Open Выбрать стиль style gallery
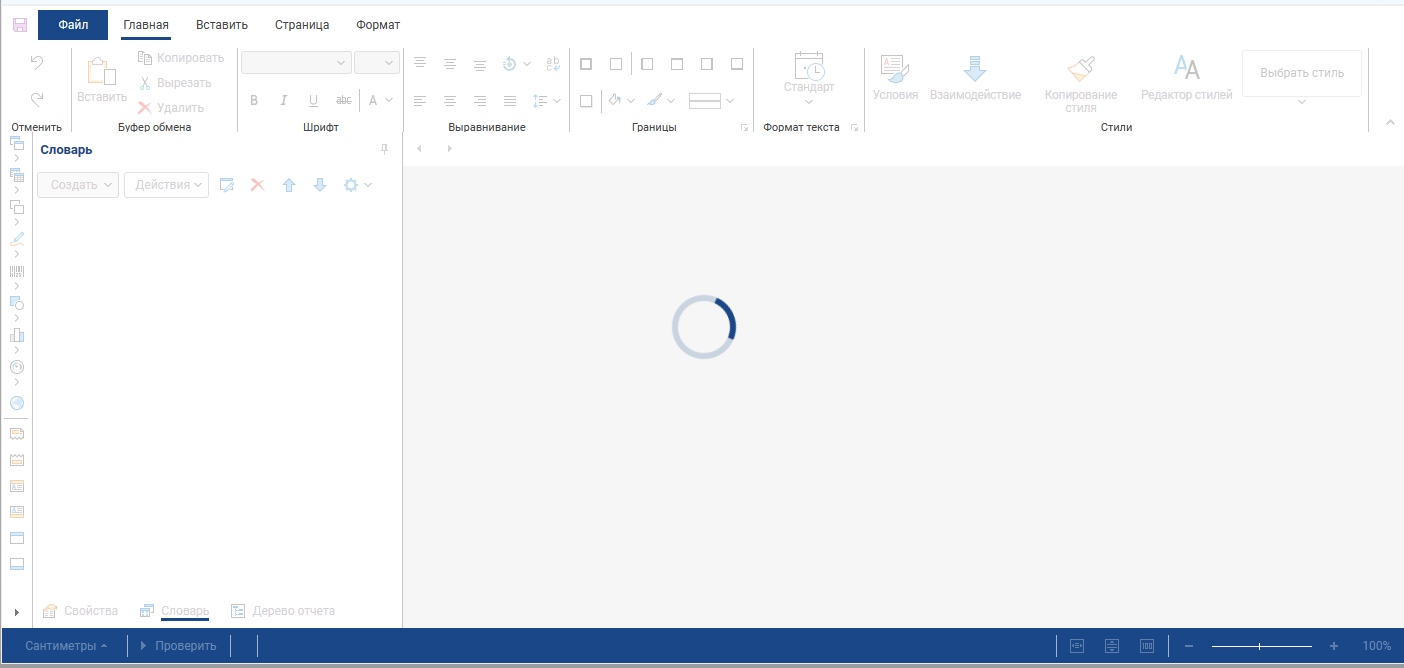 [1302, 78]
